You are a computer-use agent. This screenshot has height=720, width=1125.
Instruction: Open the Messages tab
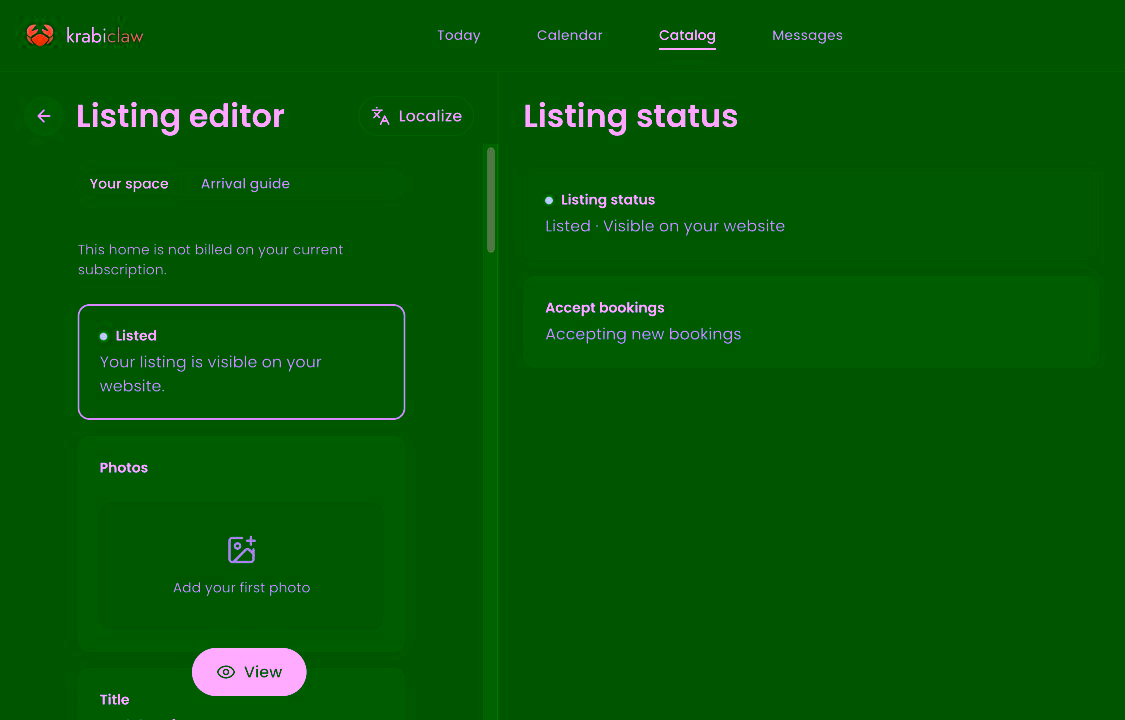point(807,35)
